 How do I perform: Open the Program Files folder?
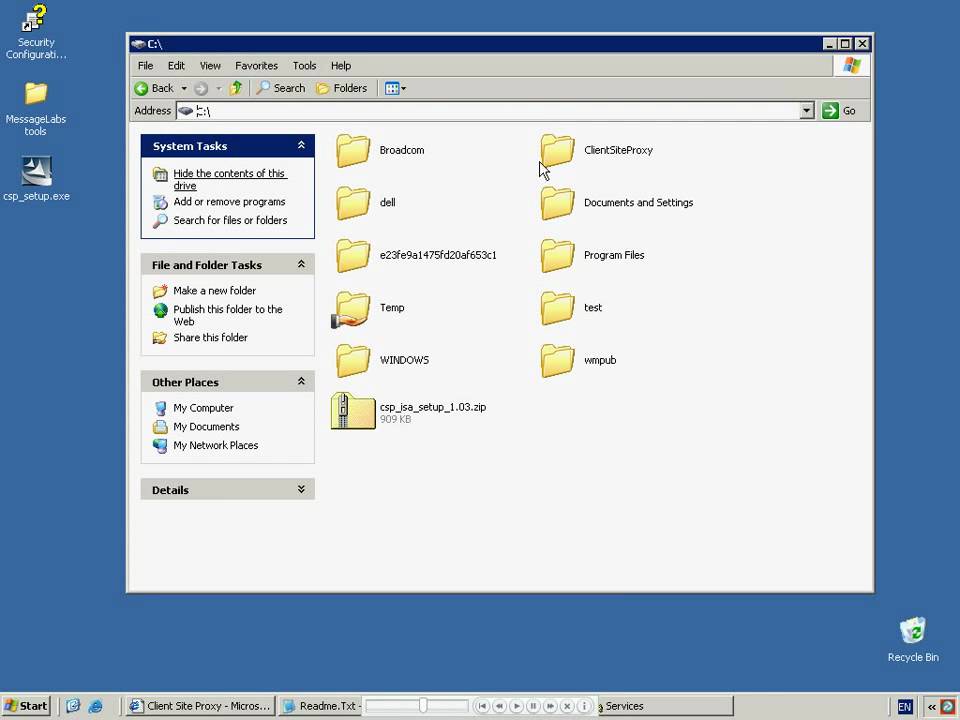pos(557,256)
